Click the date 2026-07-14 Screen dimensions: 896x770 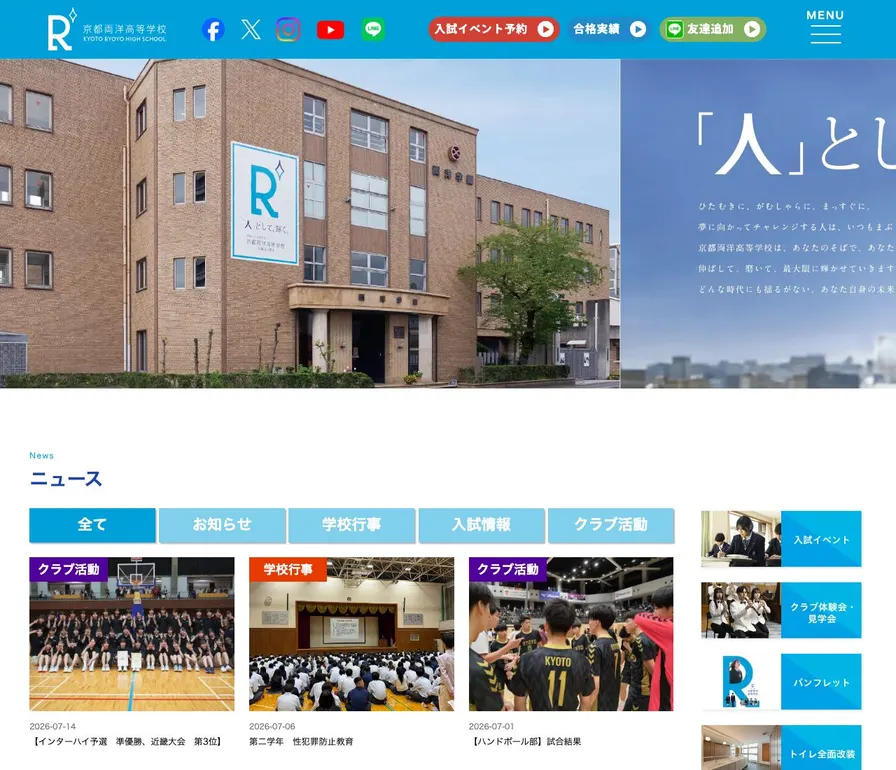pos(53,727)
